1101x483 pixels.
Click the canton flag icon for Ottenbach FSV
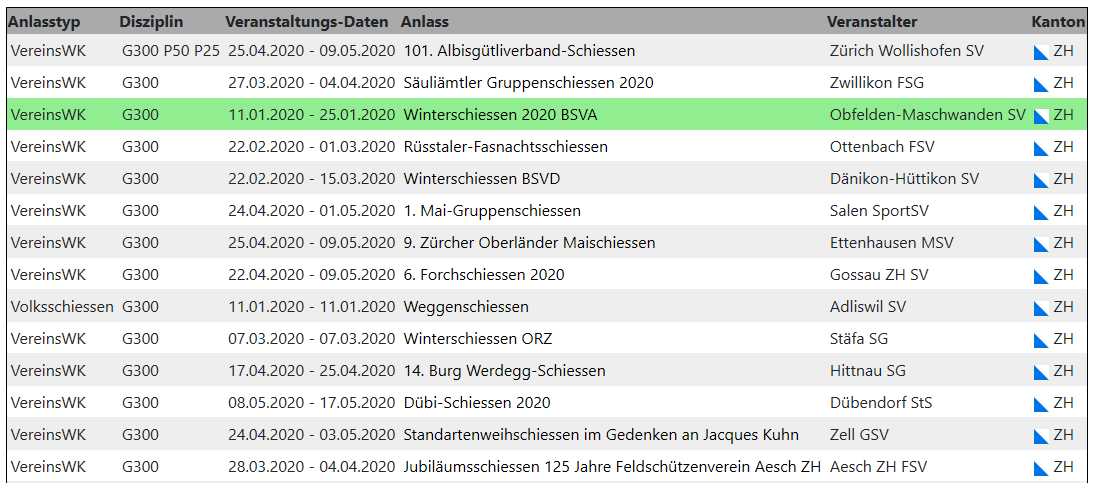click(1041, 148)
